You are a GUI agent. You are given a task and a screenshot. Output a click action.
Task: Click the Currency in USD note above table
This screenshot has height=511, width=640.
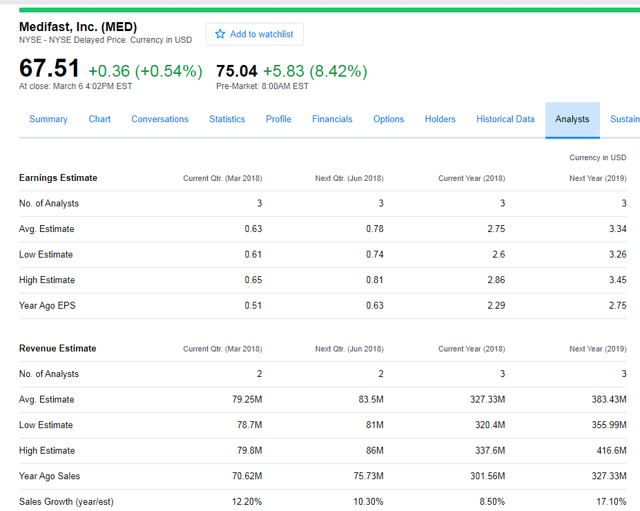click(x=598, y=158)
